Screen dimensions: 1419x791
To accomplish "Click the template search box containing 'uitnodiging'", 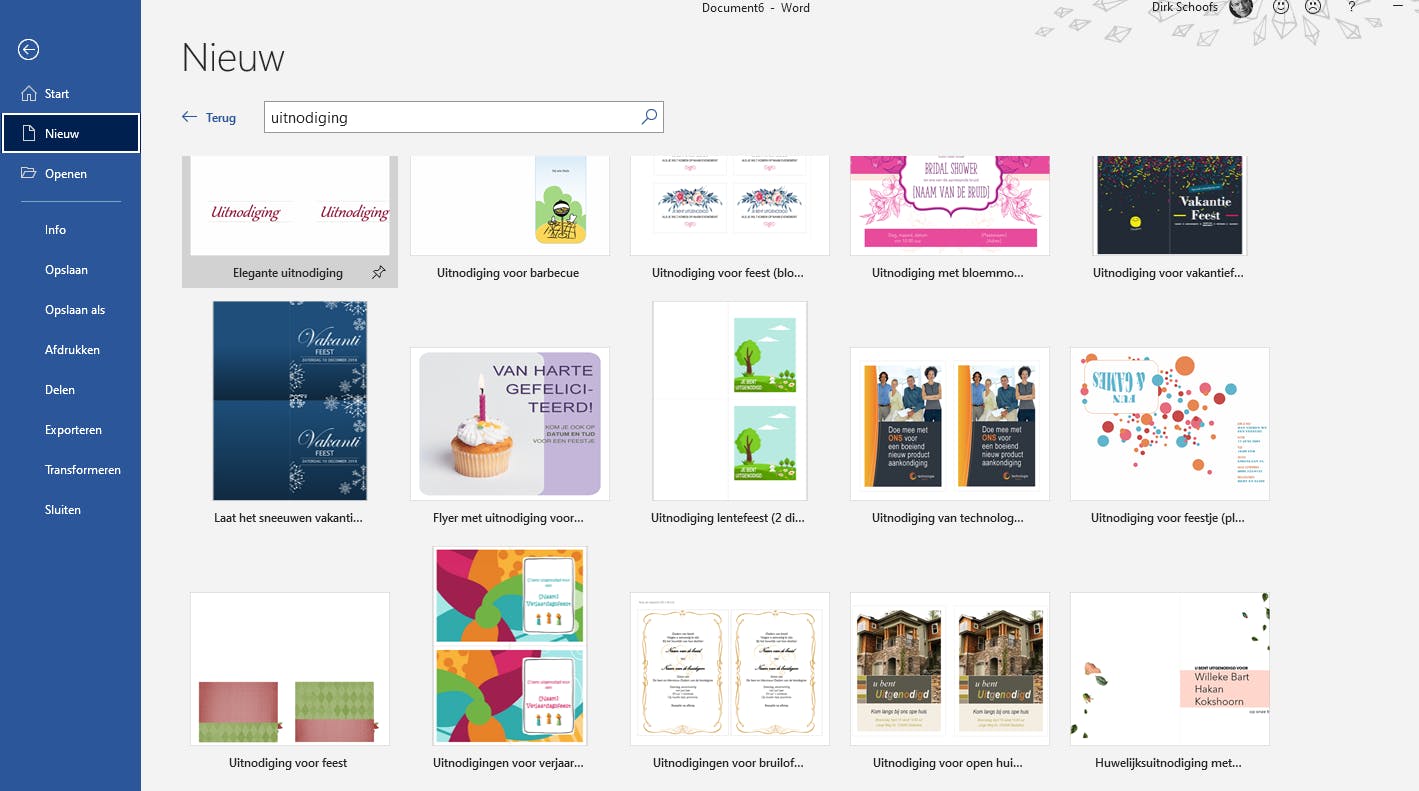I will 452,117.
